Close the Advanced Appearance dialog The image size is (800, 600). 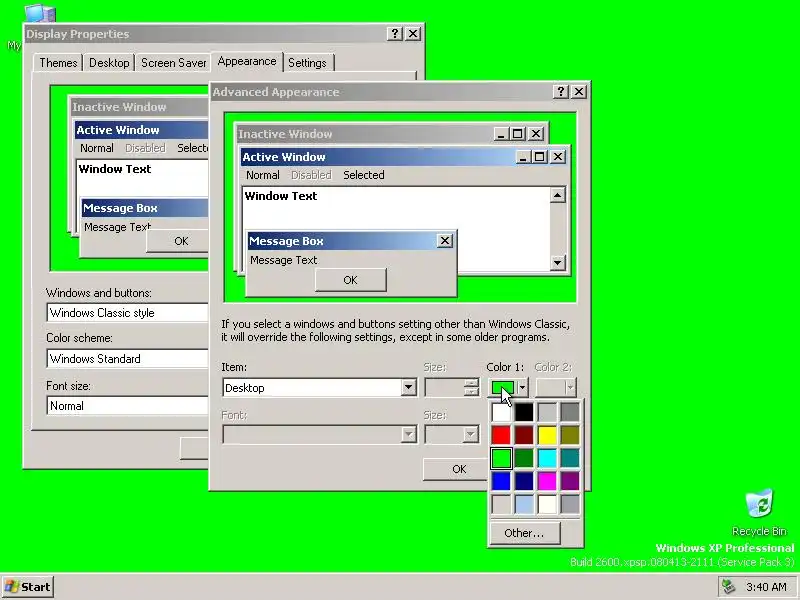(x=579, y=91)
